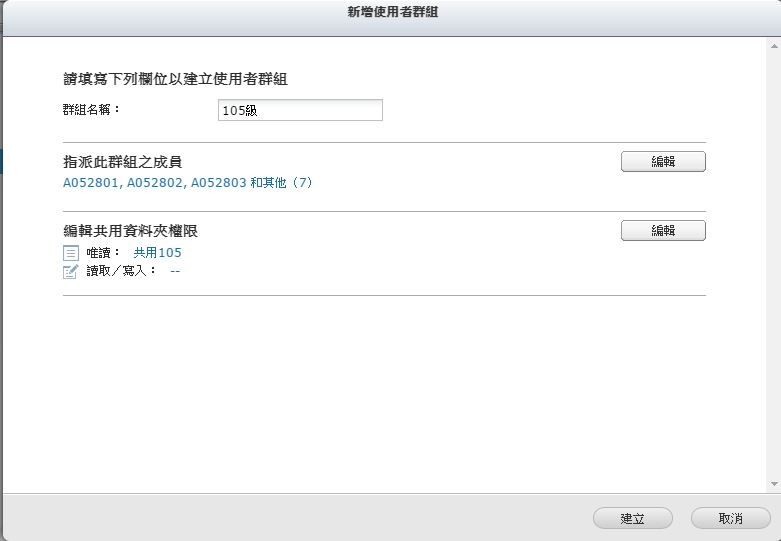Image resolution: width=781 pixels, height=541 pixels.
Task: Select the 指派此群組之成員 heading
Action: 122,162
